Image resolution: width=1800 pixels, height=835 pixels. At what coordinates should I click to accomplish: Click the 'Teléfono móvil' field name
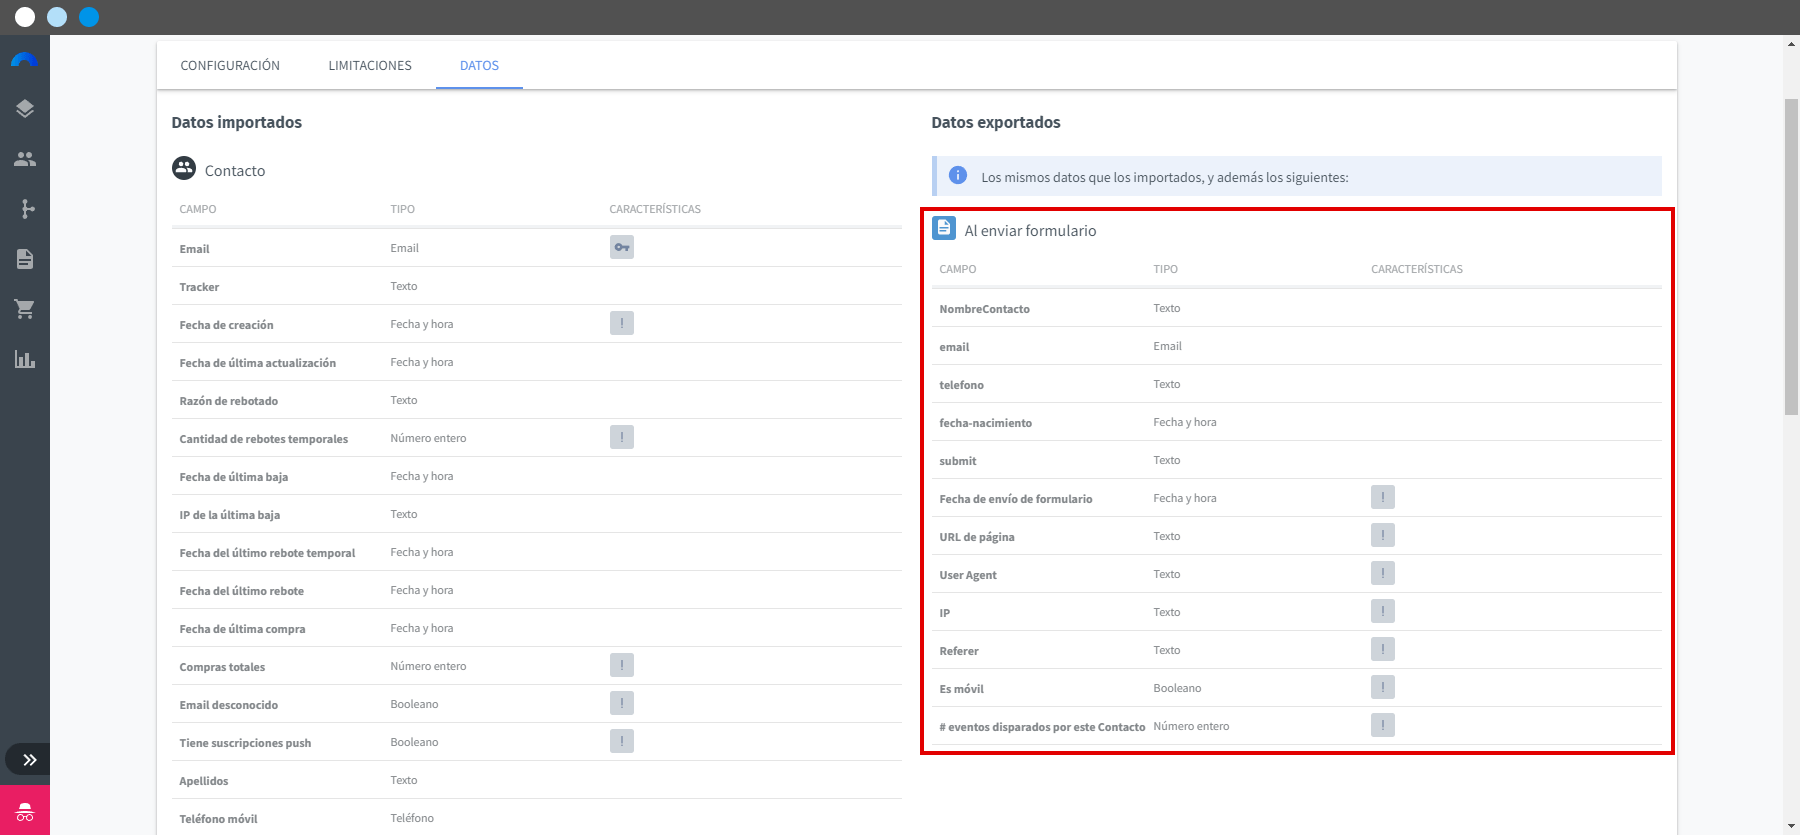[218, 819]
